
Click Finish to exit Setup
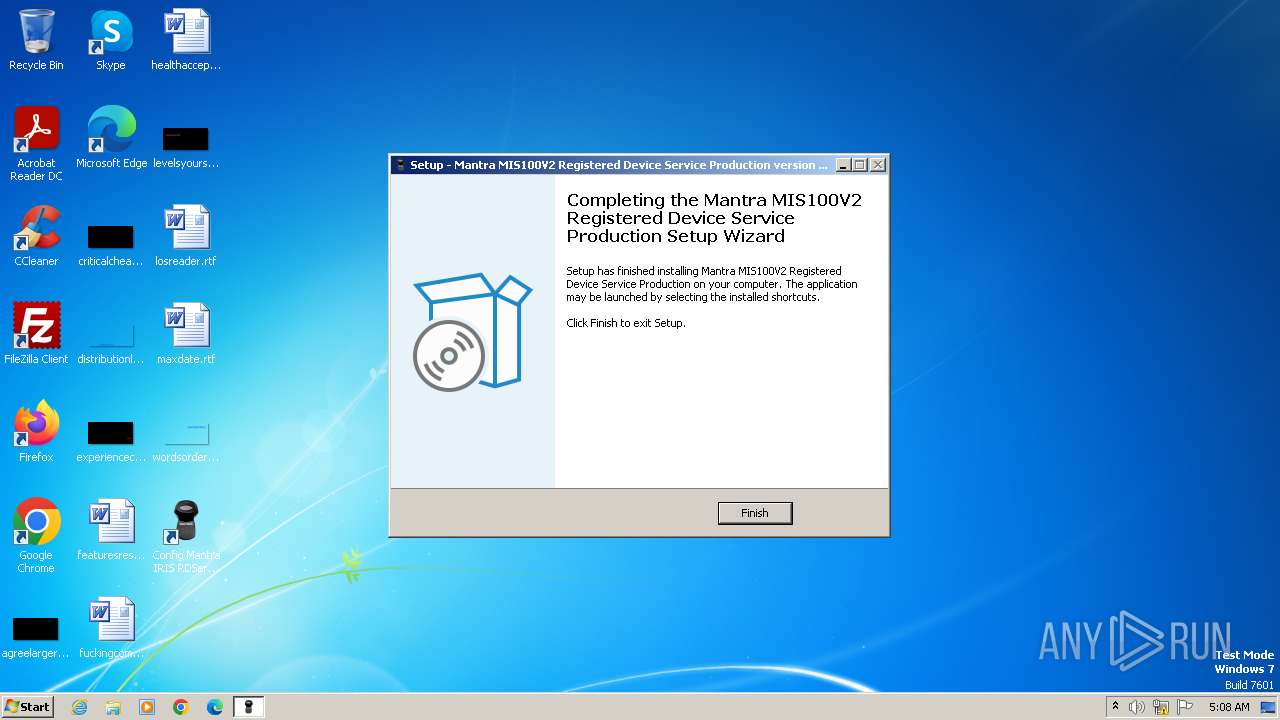755,513
